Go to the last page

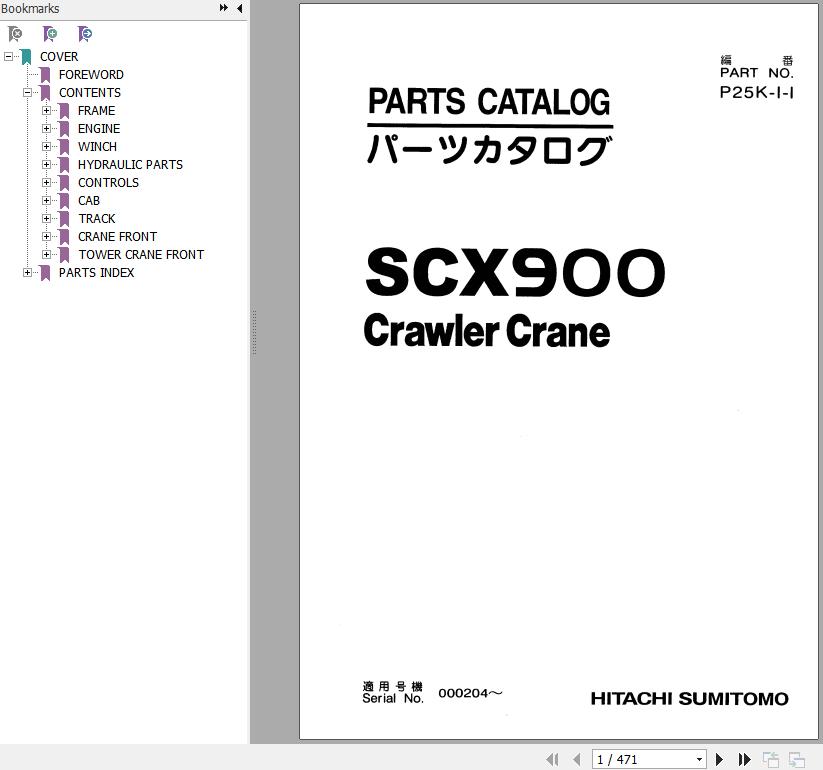click(x=744, y=759)
